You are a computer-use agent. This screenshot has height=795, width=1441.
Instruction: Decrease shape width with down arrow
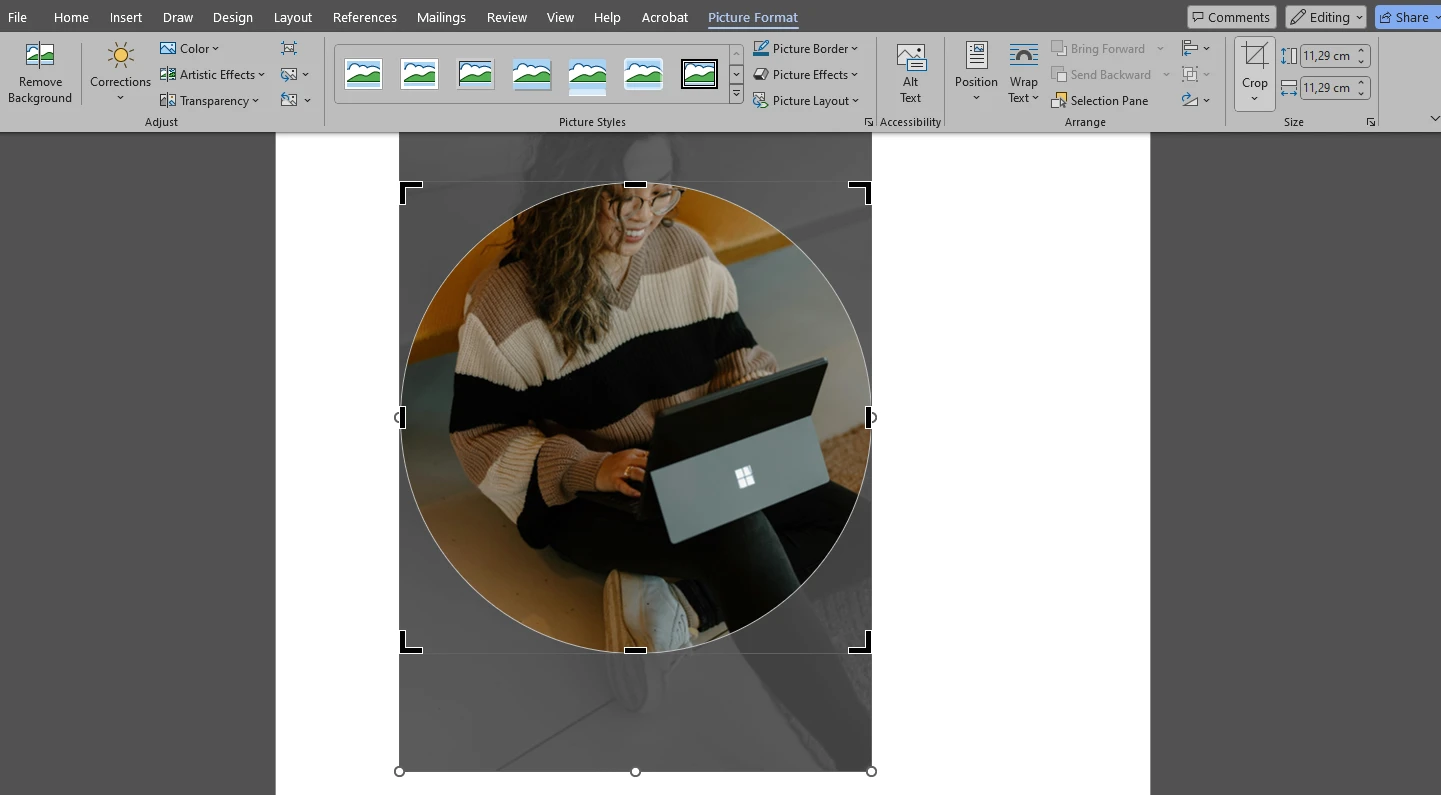(1362, 94)
